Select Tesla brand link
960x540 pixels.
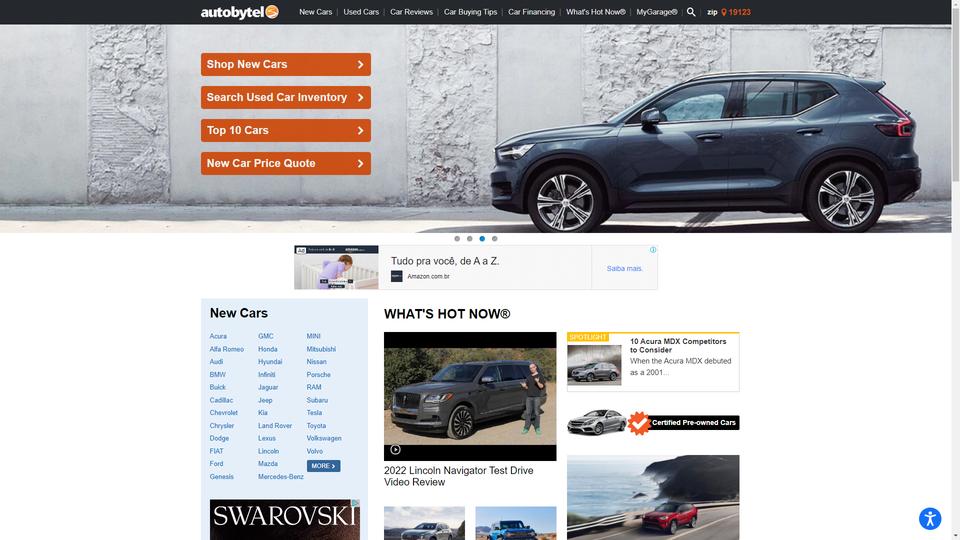[x=314, y=413]
